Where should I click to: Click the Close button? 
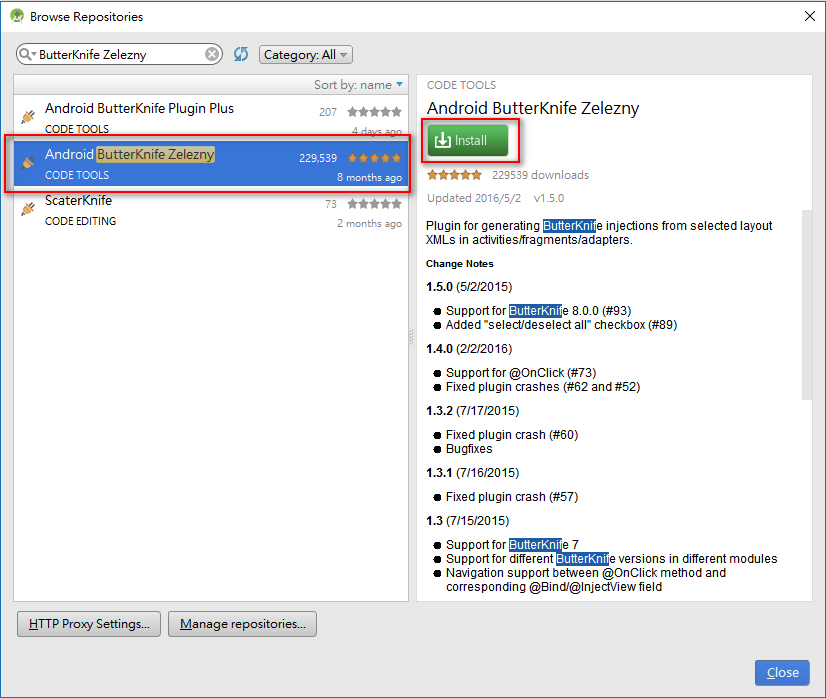[x=782, y=673]
